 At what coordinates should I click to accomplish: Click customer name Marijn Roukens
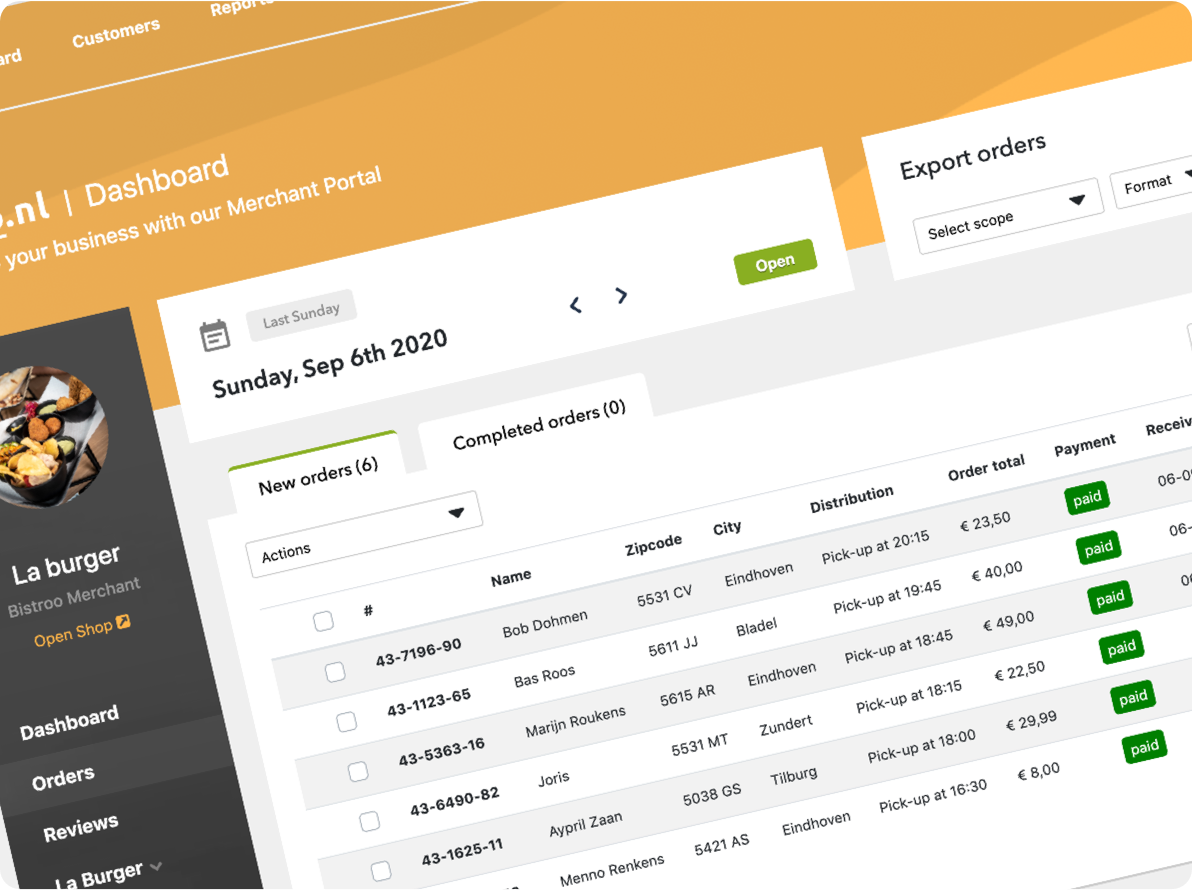click(575, 721)
